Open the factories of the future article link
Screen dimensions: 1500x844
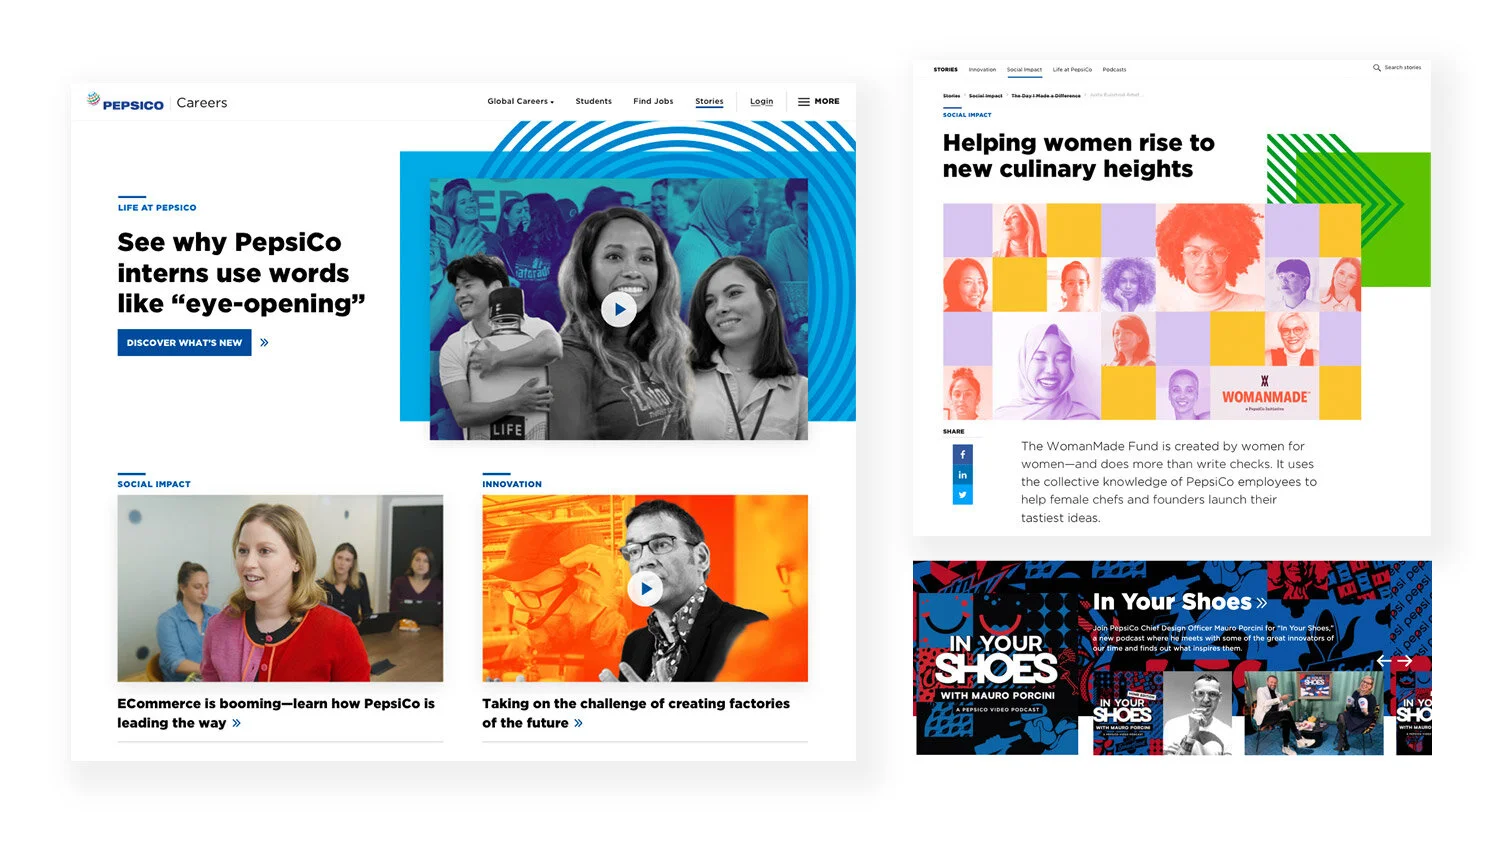point(636,713)
